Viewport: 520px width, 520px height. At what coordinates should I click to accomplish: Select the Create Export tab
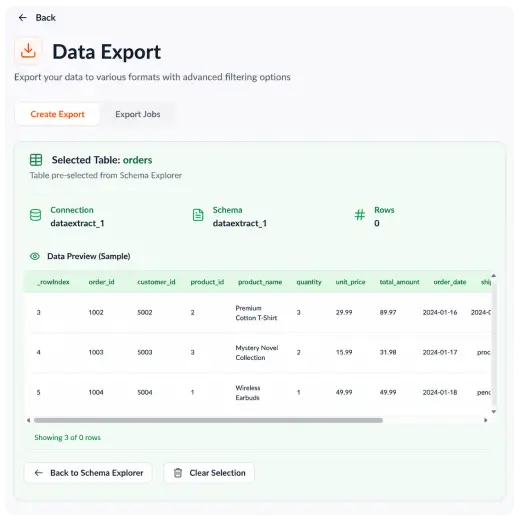[57, 114]
